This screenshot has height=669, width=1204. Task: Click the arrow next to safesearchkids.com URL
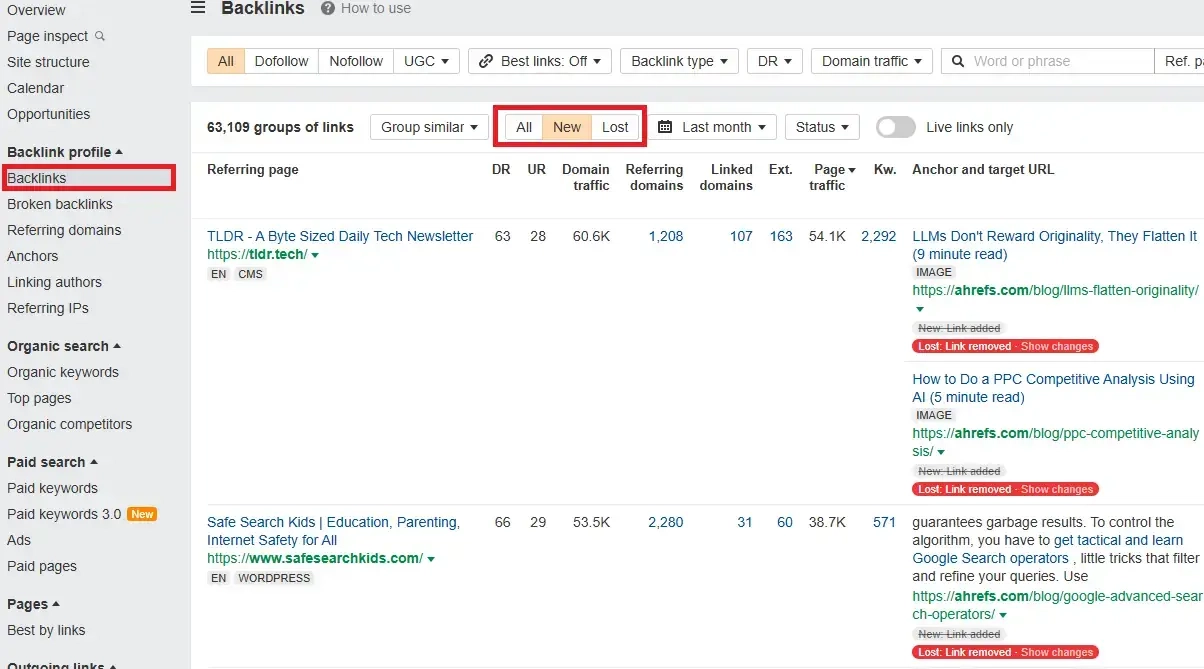(x=431, y=559)
